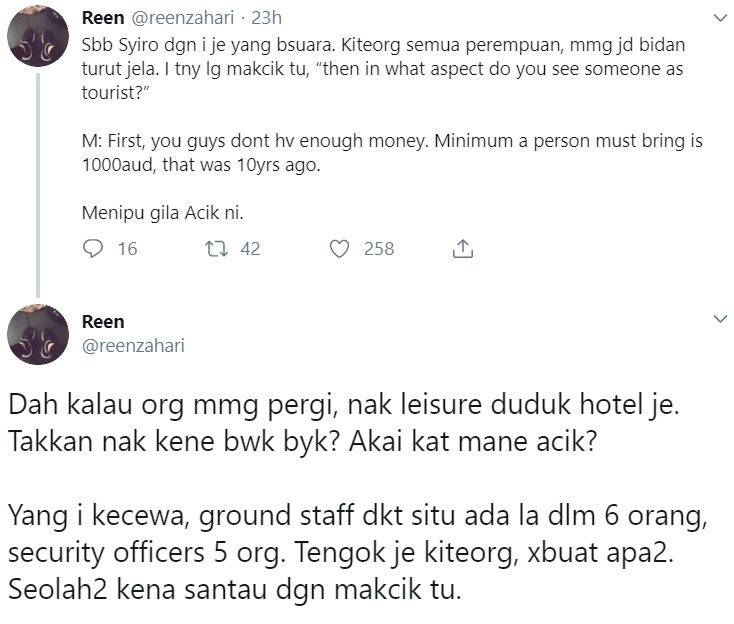Expand the second tweet's chevron menu

[717, 320]
